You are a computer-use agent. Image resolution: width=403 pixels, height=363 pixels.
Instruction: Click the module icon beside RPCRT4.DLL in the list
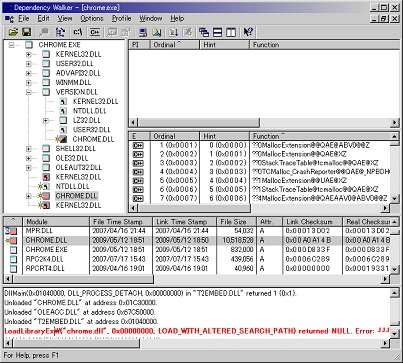pos(13,268)
